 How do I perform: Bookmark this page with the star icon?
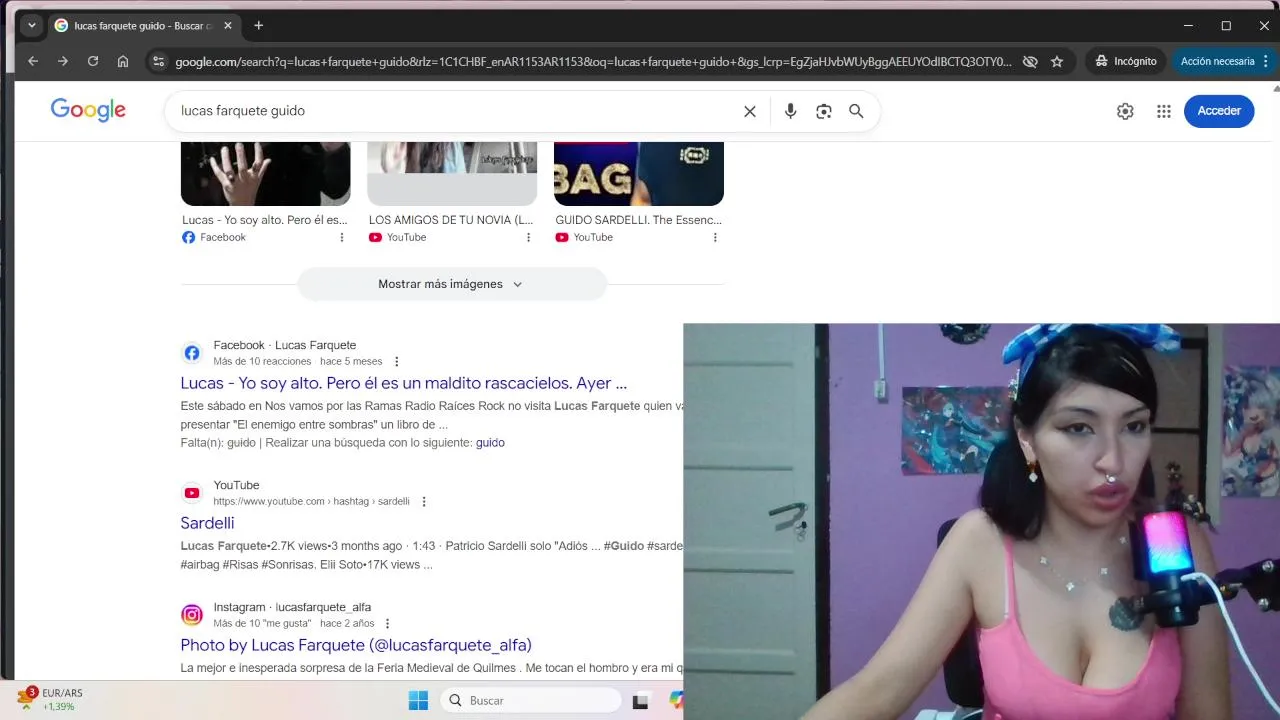(1057, 61)
